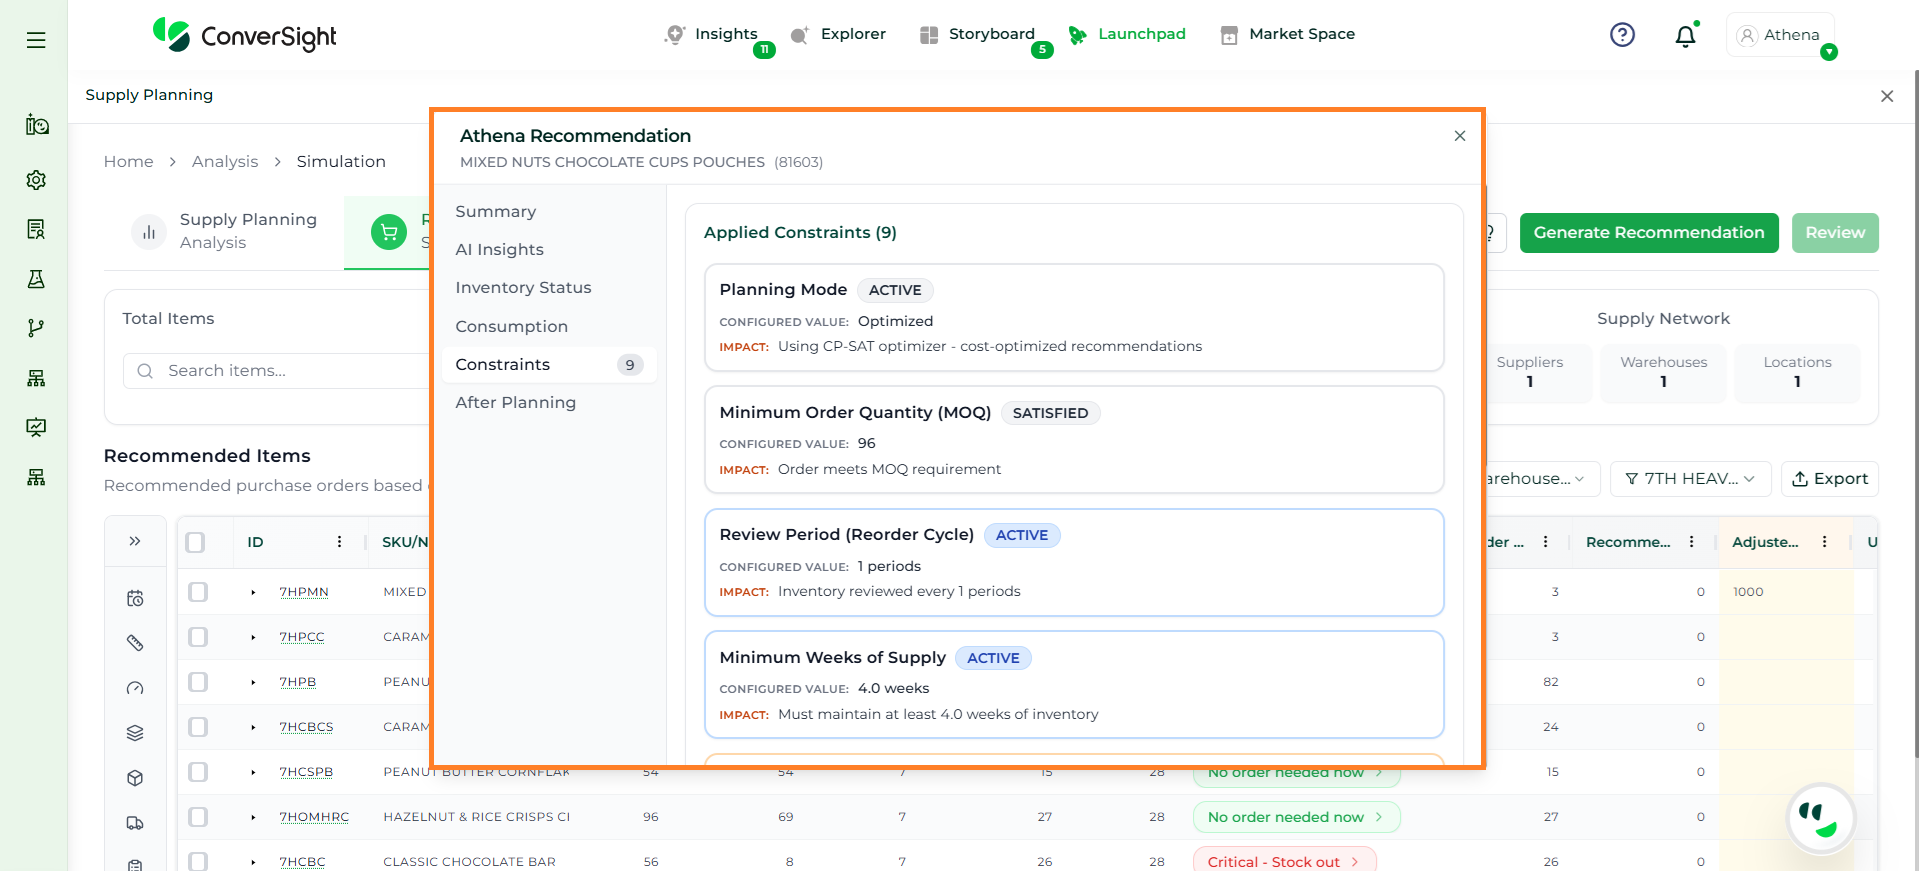Open the 7TH HEAV... filter dropdown
Image resolution: width=1919 pixels, height=871 pixels.
[1689, 479]
